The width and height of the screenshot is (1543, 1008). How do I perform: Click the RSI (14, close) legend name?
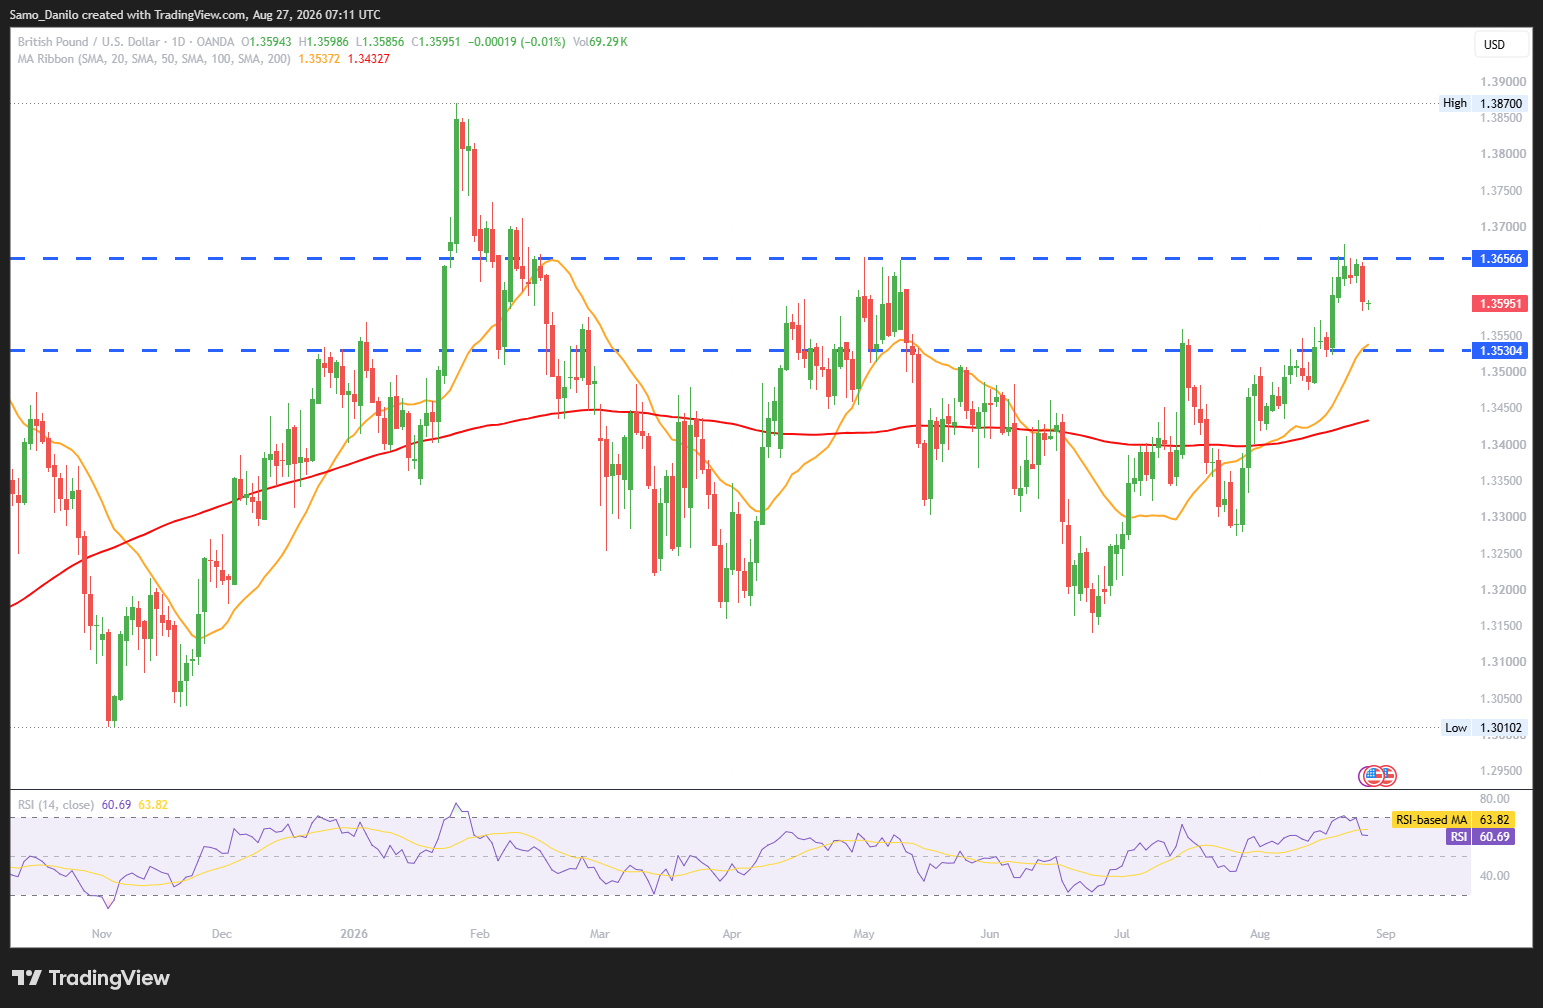click(56, 805)
